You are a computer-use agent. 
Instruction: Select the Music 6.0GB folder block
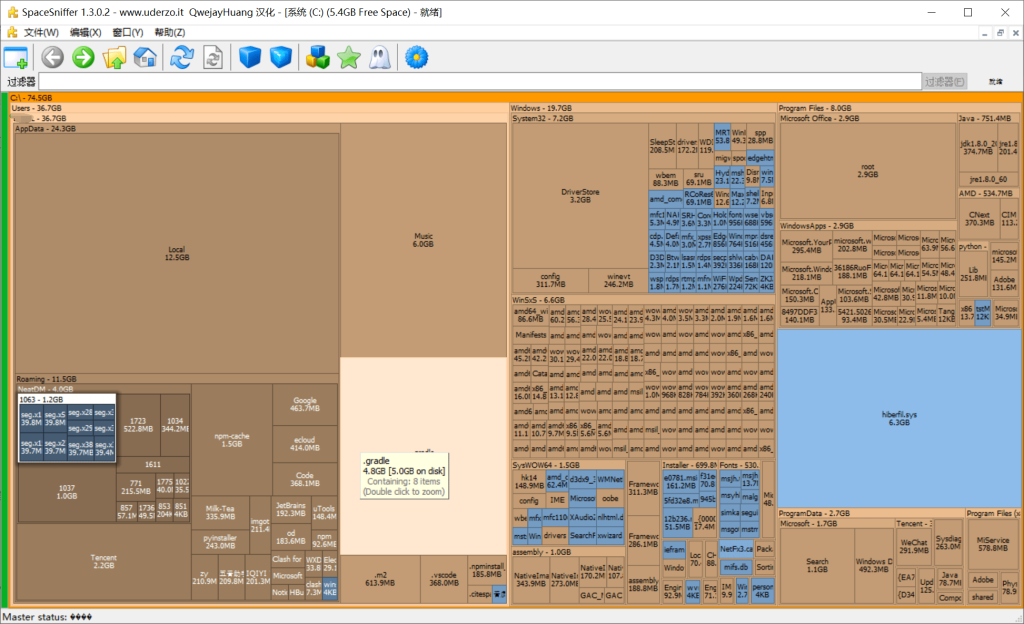(423, 240)
